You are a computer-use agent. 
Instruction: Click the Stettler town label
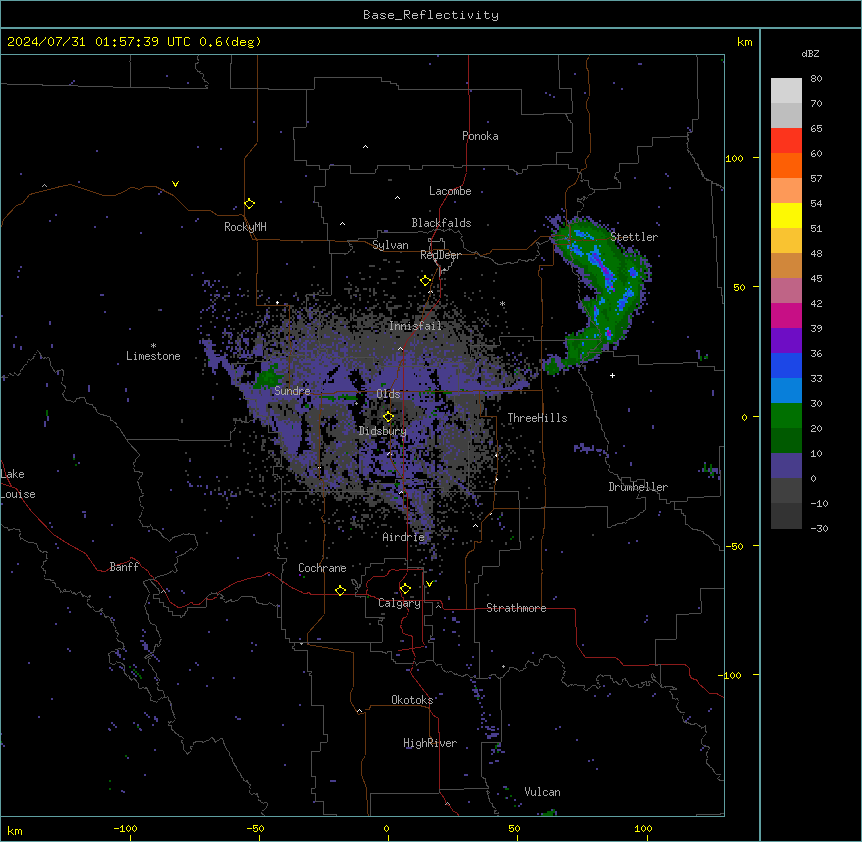tap(634, 237)
